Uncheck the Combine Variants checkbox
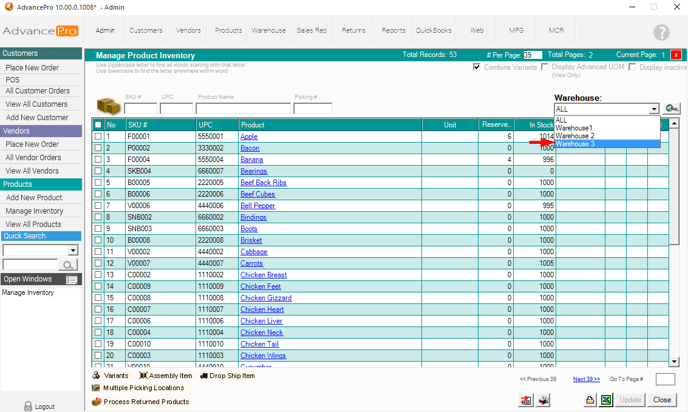This screenshot has width=688, height=412. 477,67
